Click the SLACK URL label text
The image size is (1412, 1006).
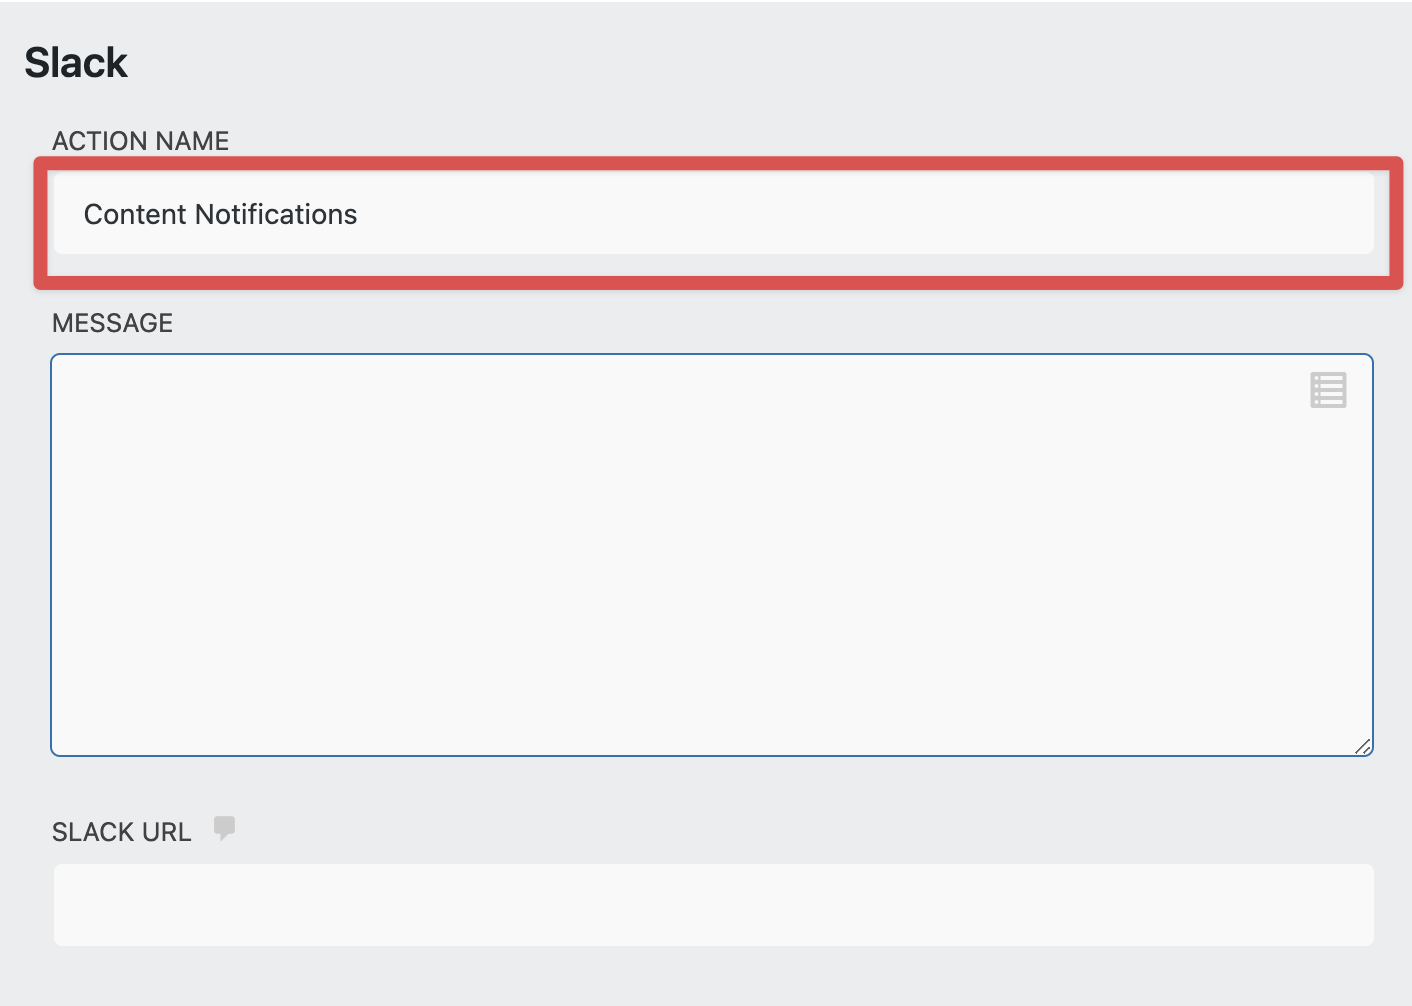click(122, 832)
